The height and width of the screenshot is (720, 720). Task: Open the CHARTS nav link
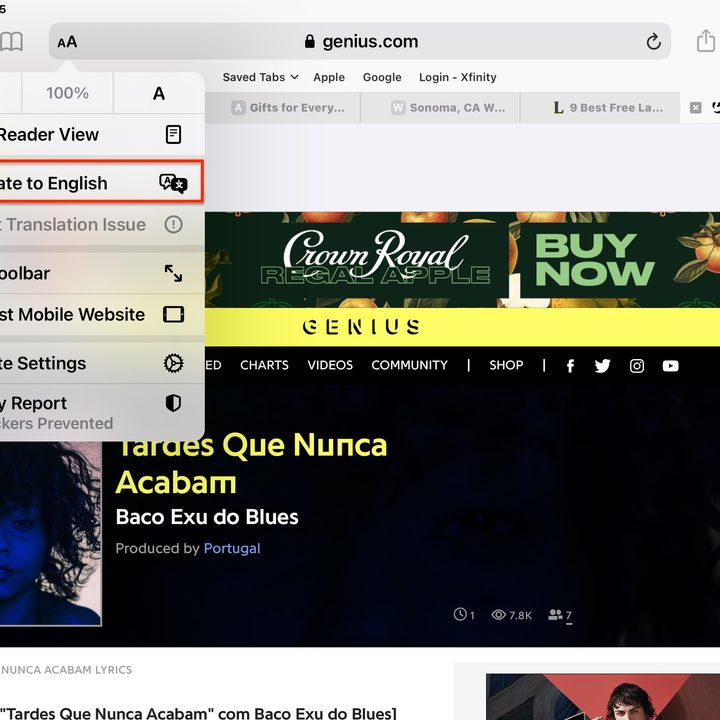(x=264, y=365)
